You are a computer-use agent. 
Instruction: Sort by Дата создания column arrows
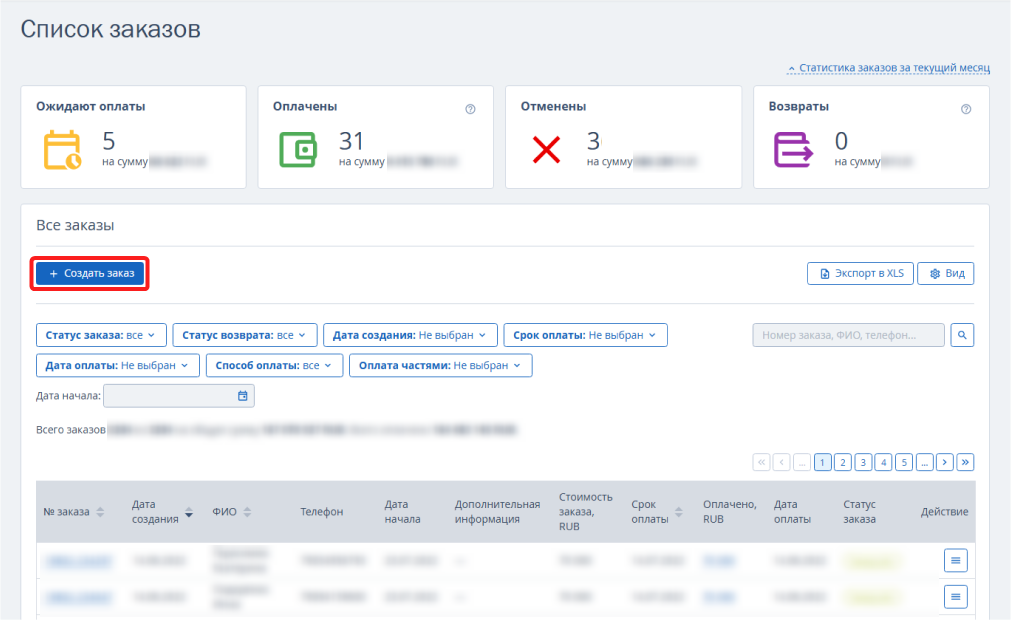(189, 512)
